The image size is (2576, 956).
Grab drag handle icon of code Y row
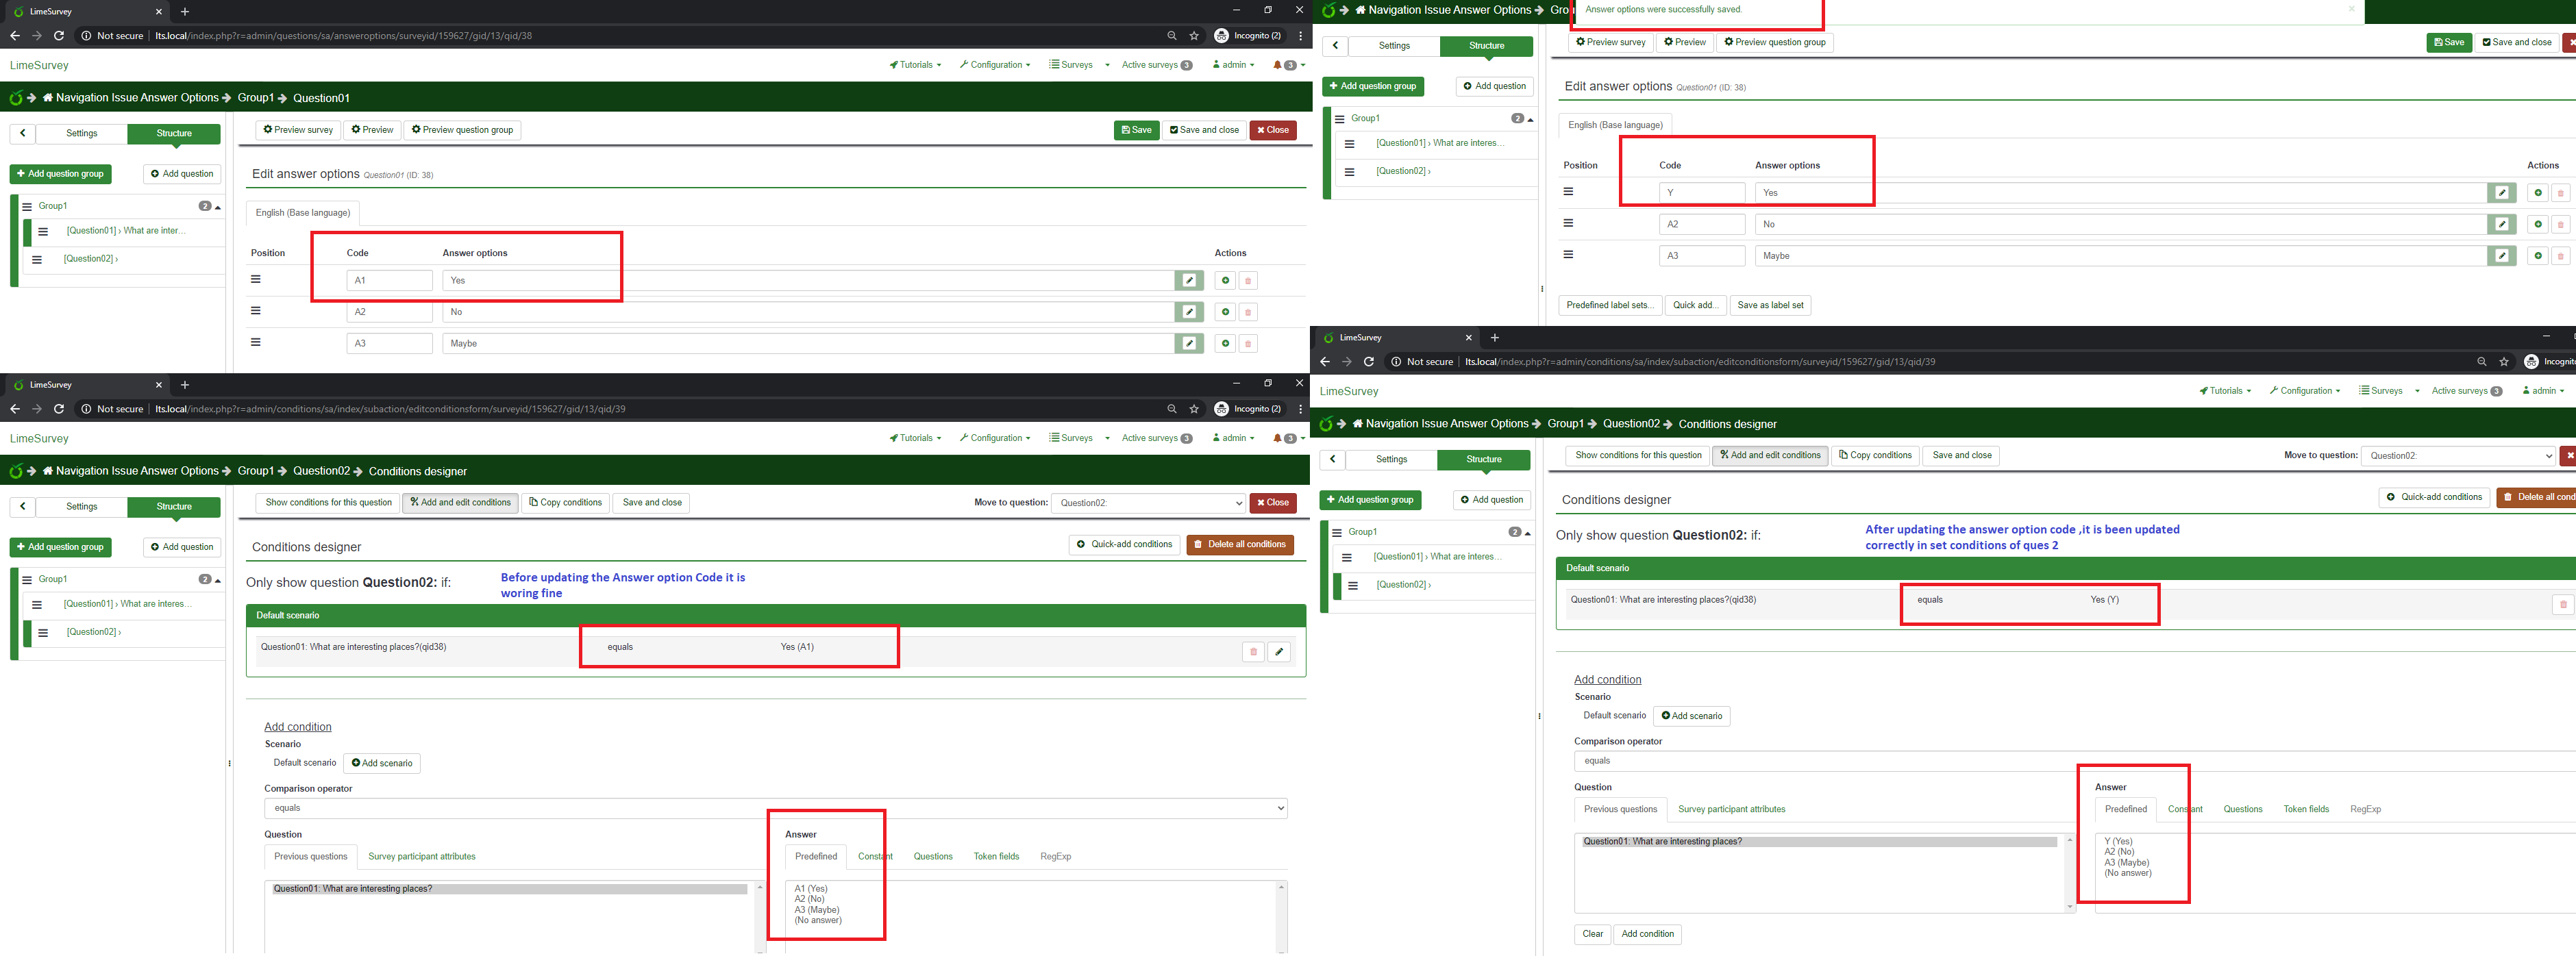(1567, 192)
